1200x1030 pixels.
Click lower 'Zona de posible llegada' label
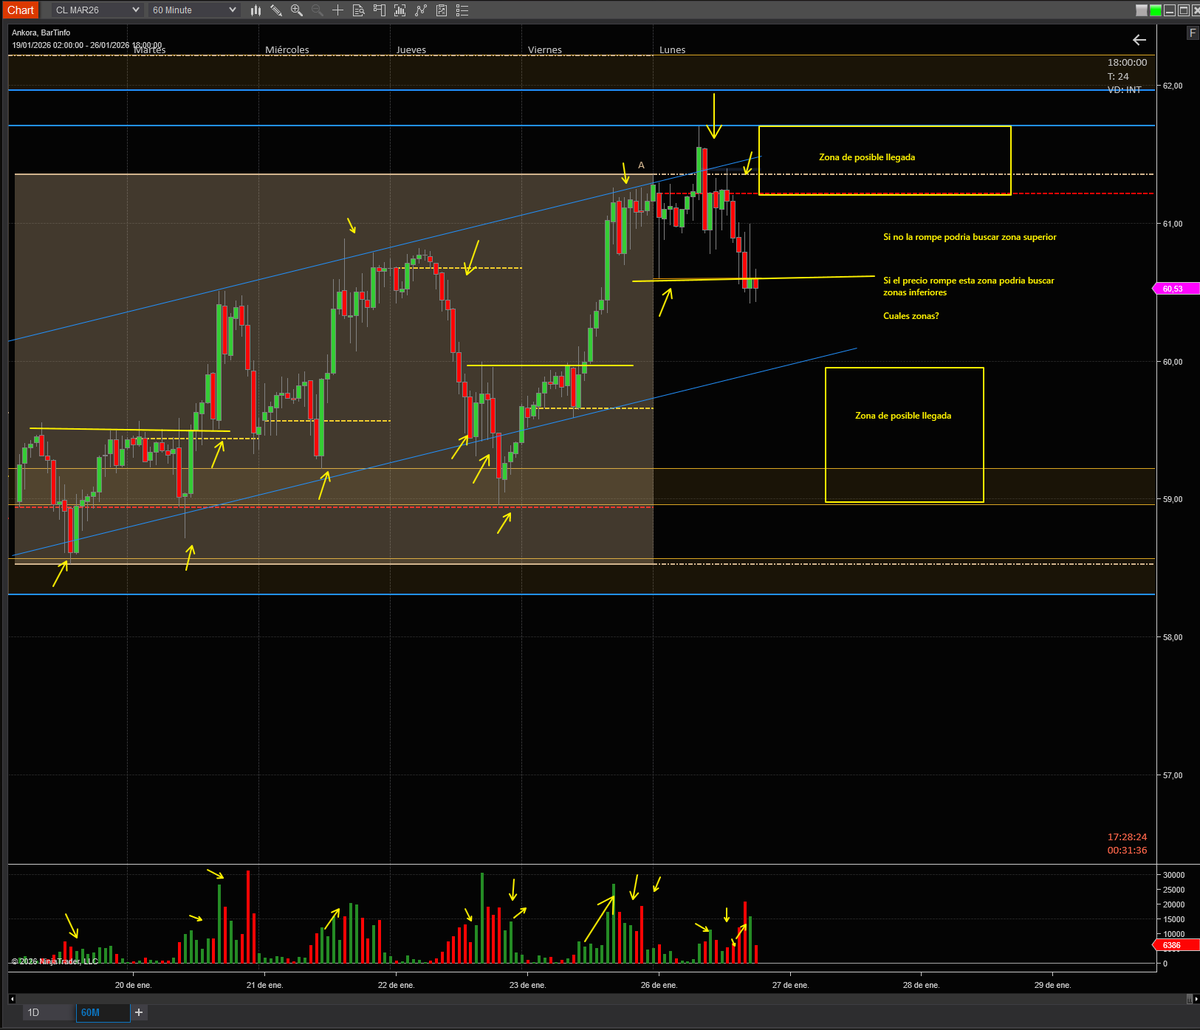click(904, 415)
